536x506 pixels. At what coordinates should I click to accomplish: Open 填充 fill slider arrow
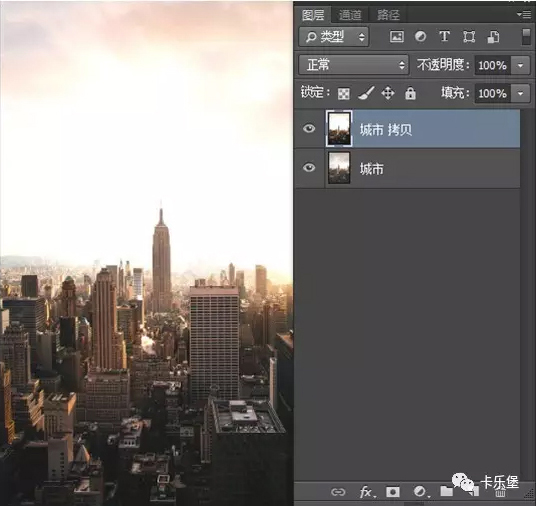520,93
